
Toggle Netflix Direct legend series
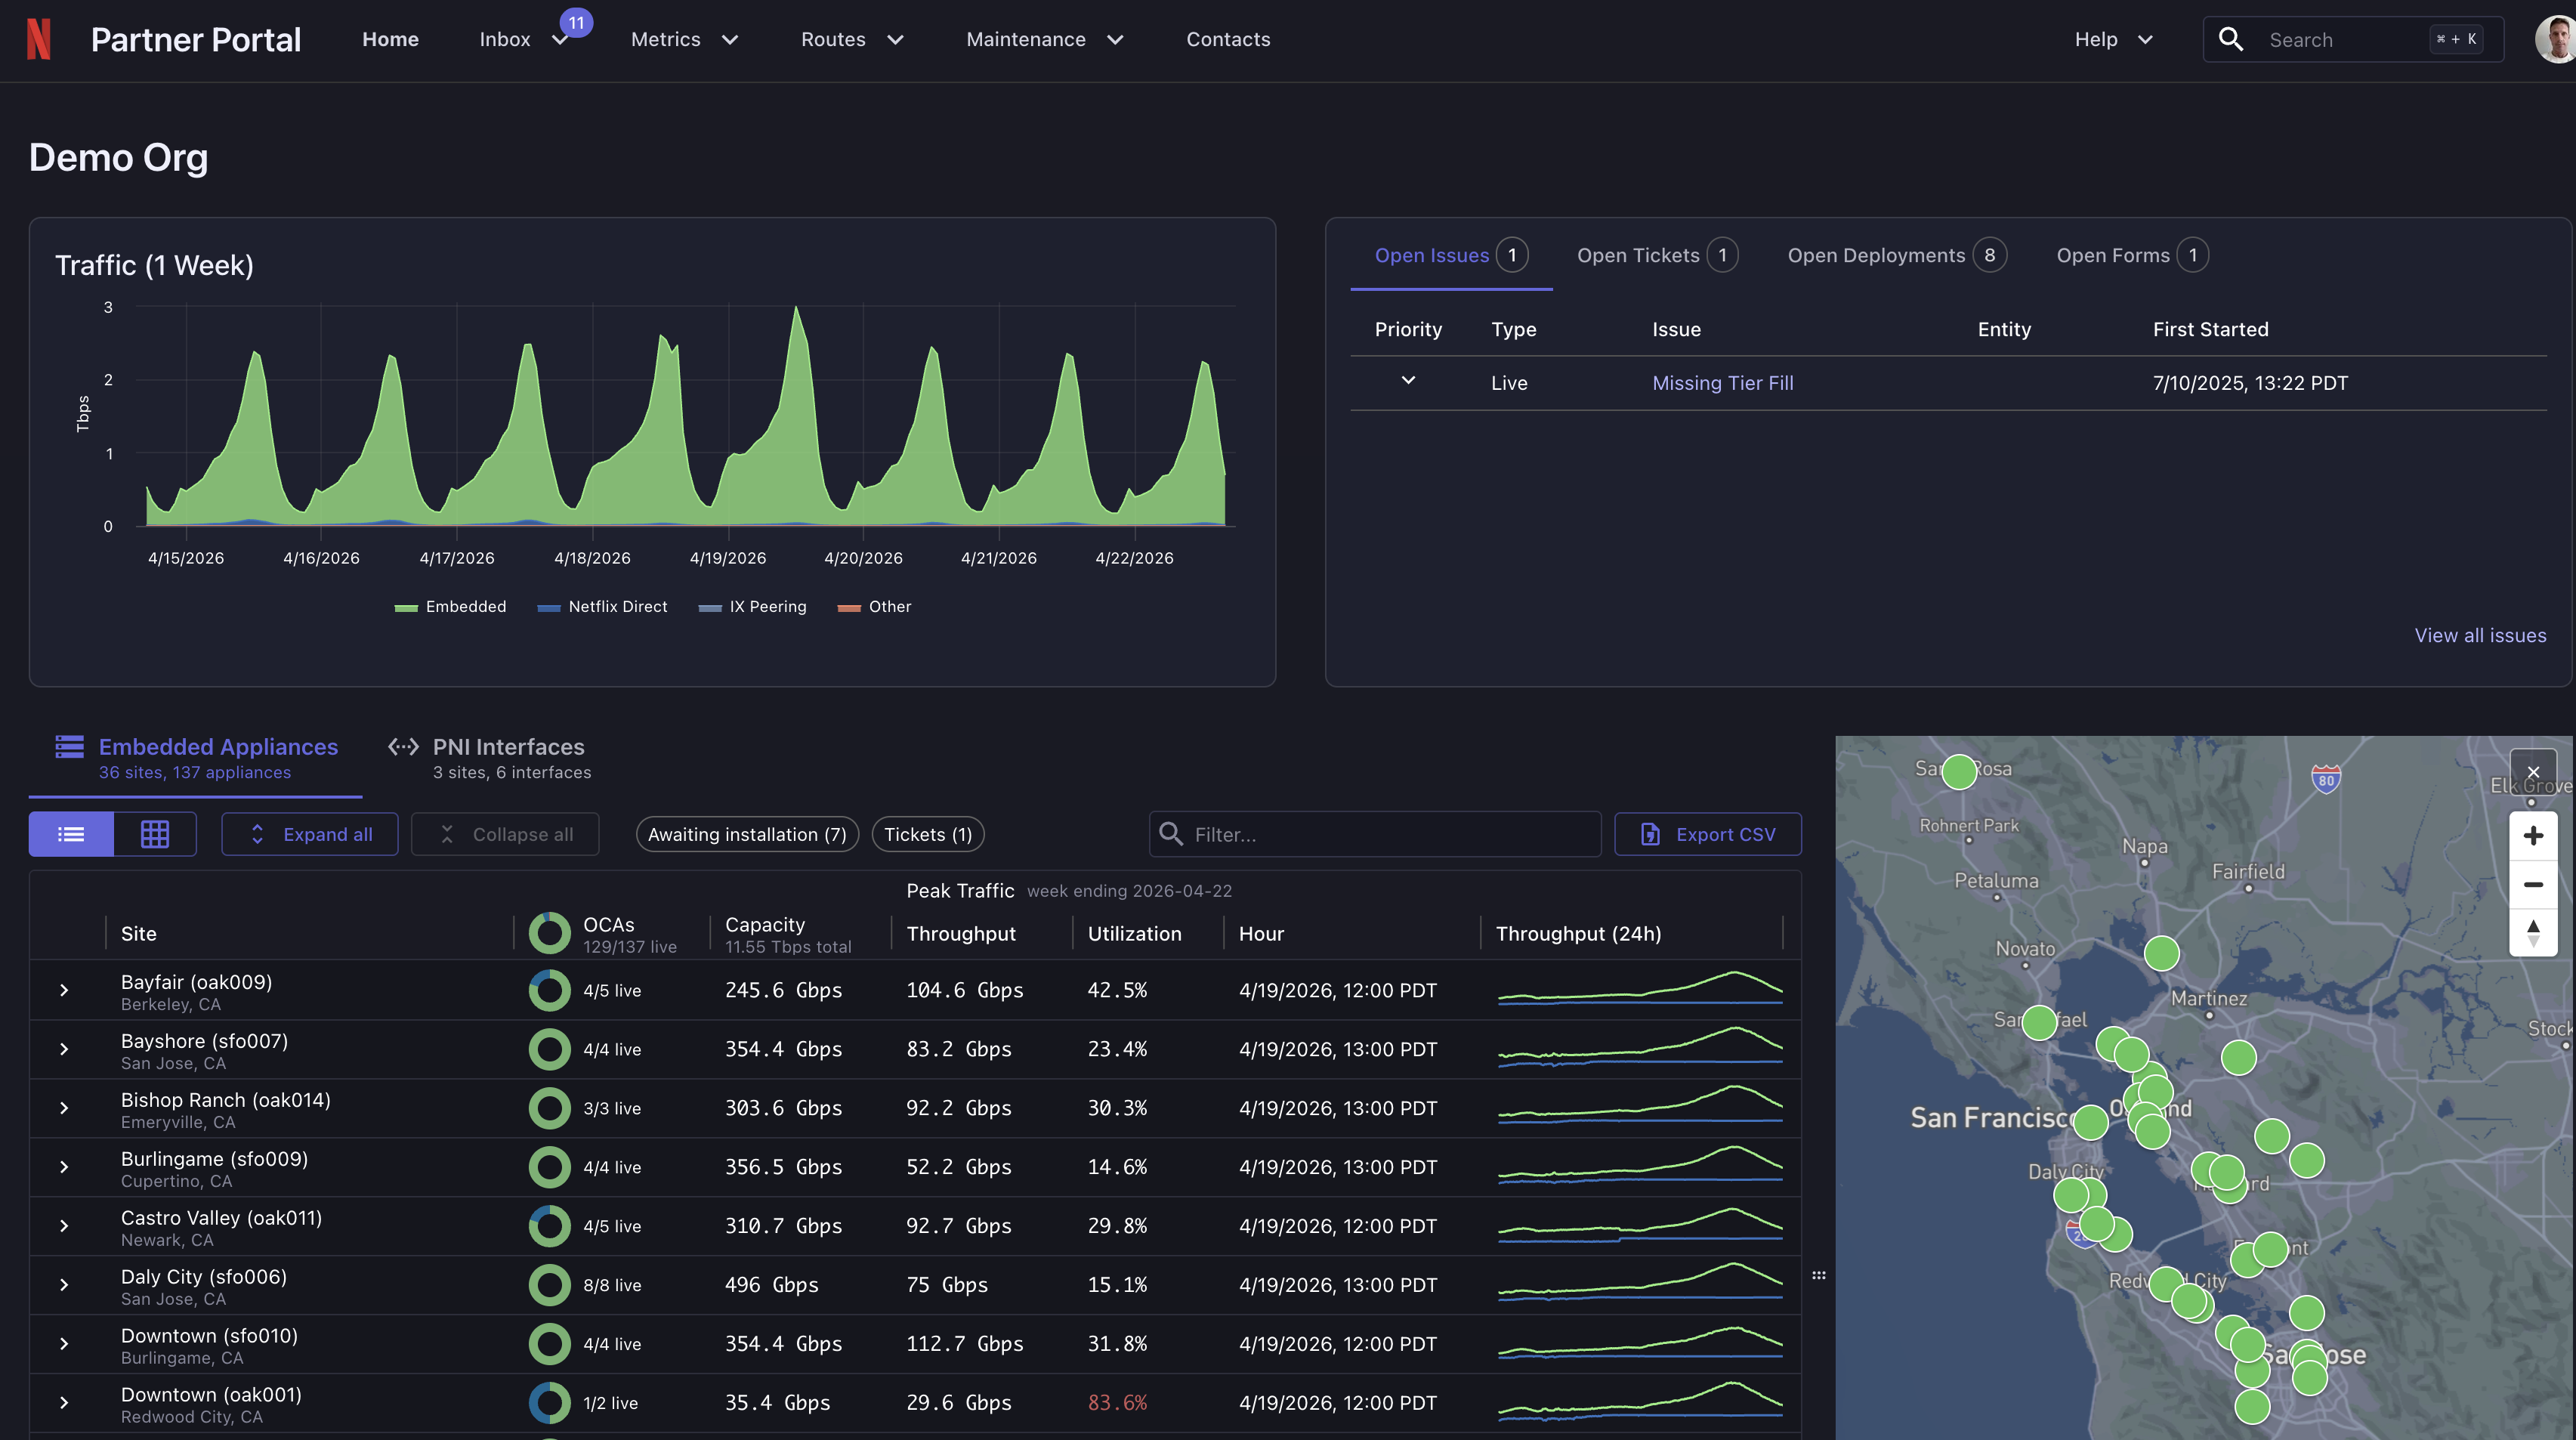[x=602, y=607]
